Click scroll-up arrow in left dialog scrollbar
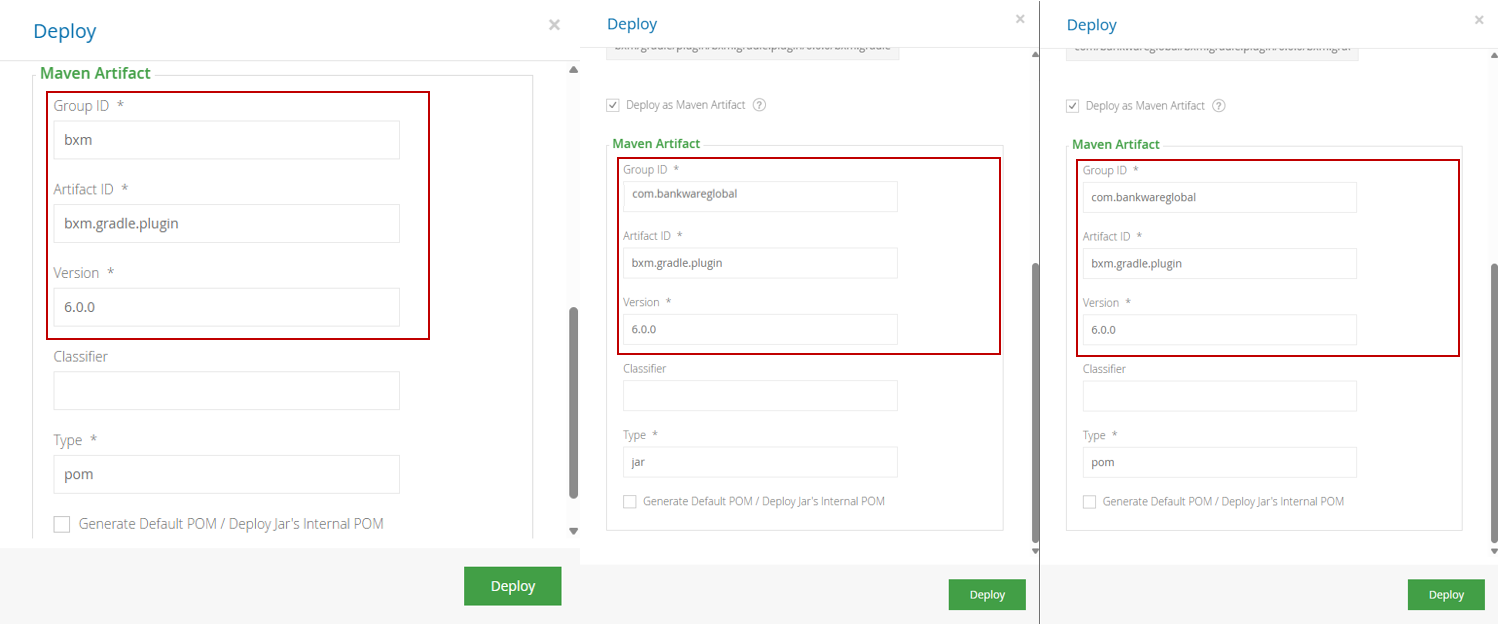Viewport: 1498px width, 624px height. pos(573,71)
